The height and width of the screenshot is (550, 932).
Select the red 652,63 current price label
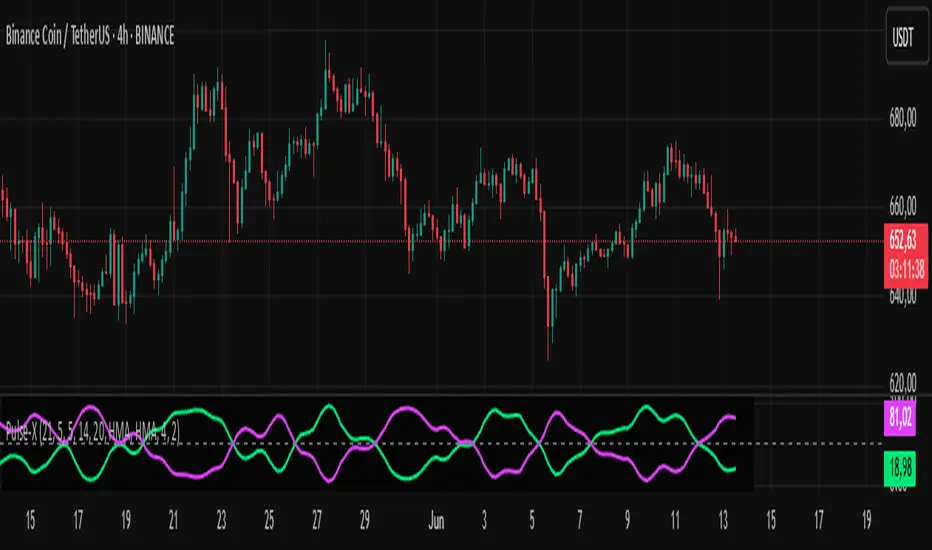903,241
